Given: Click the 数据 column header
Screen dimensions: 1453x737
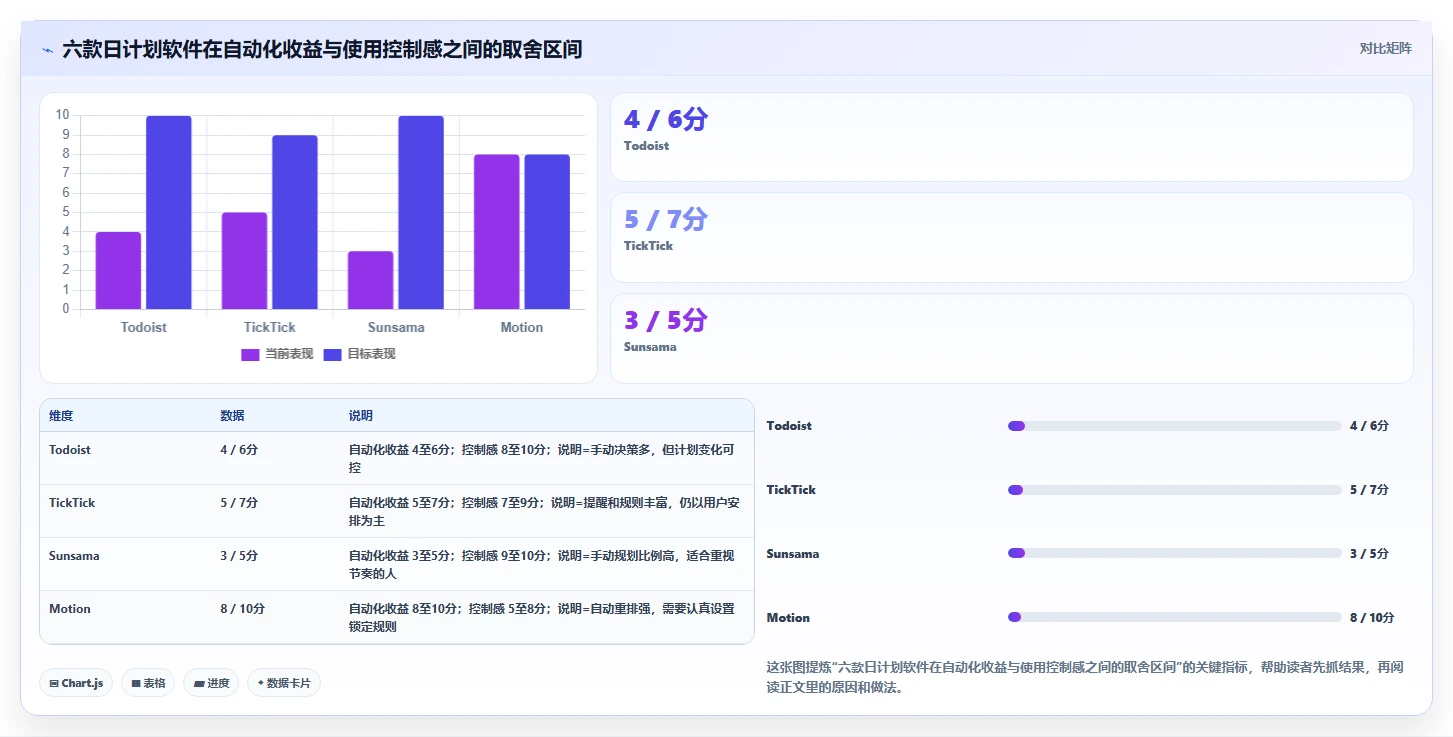Looking at the screenshot, I should click(x=232, y=416).
